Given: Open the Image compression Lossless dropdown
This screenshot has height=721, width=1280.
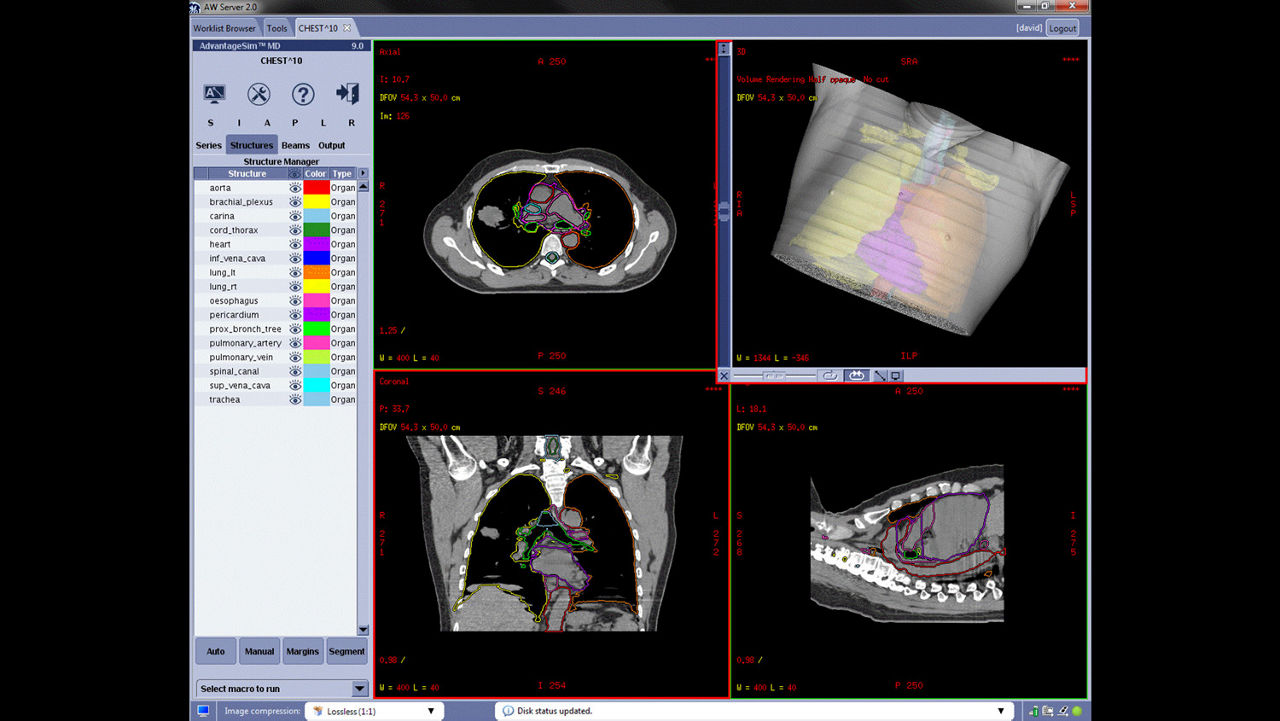Looking at the screenshot, I should pos(376,711).
